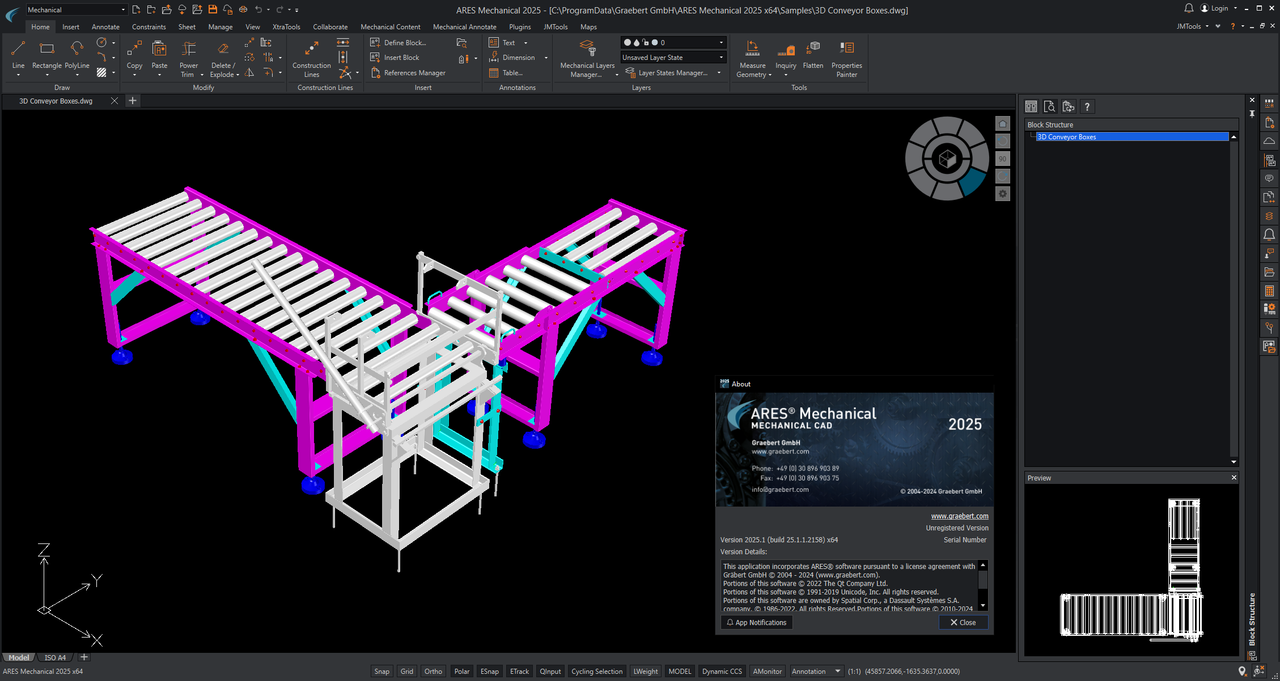Switch to the Insert ribbon tab
The width and height of the screenshot is (1280, 681).
71,27
